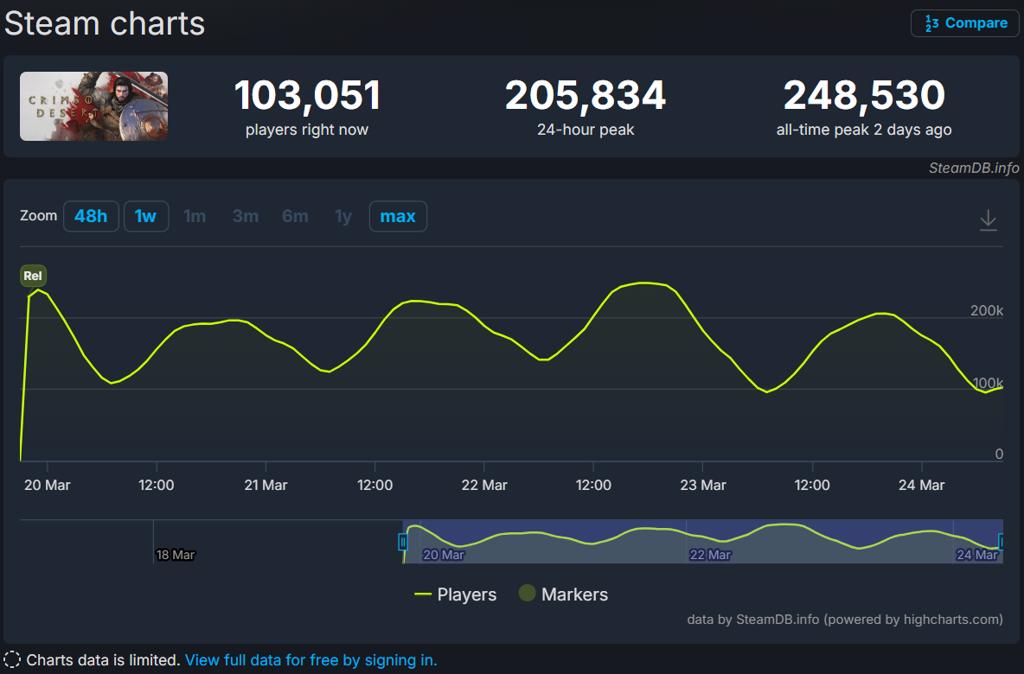
Task: Pick the 1y zoom range
Action: click(343, 216)
